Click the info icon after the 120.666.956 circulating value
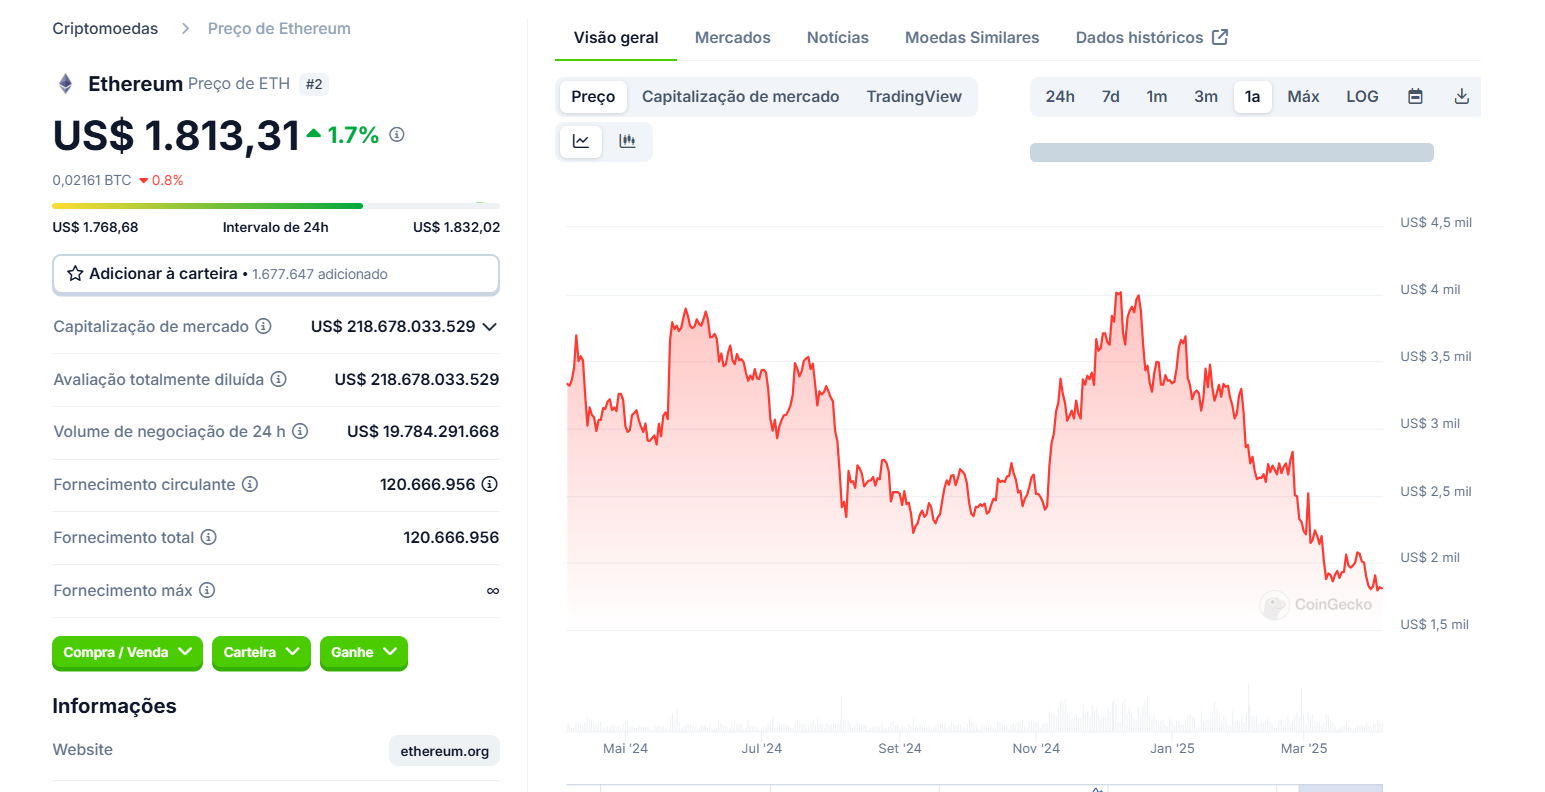1545x792 pixels. (x=490, y=484)
